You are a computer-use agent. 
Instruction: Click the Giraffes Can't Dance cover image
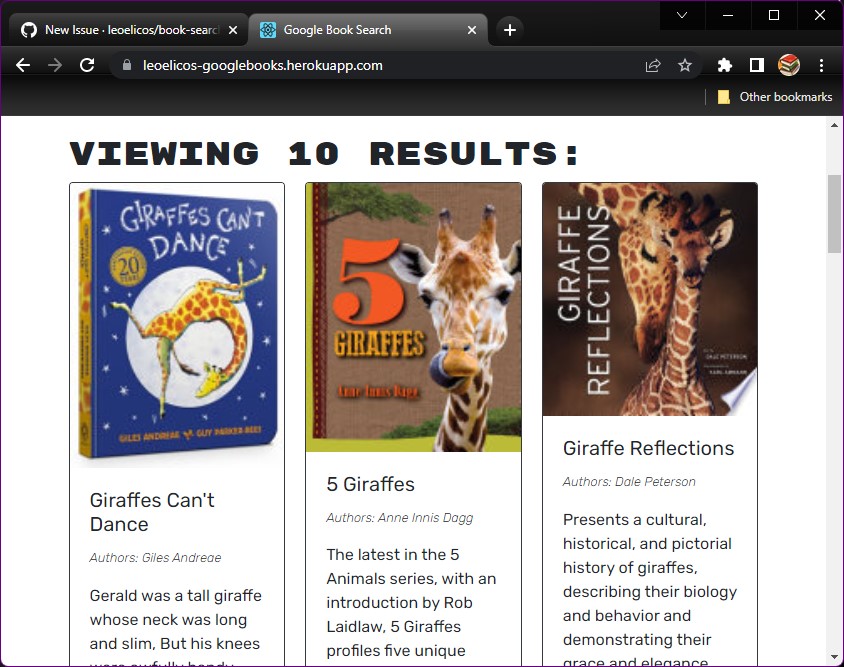[x=177, y=325]
